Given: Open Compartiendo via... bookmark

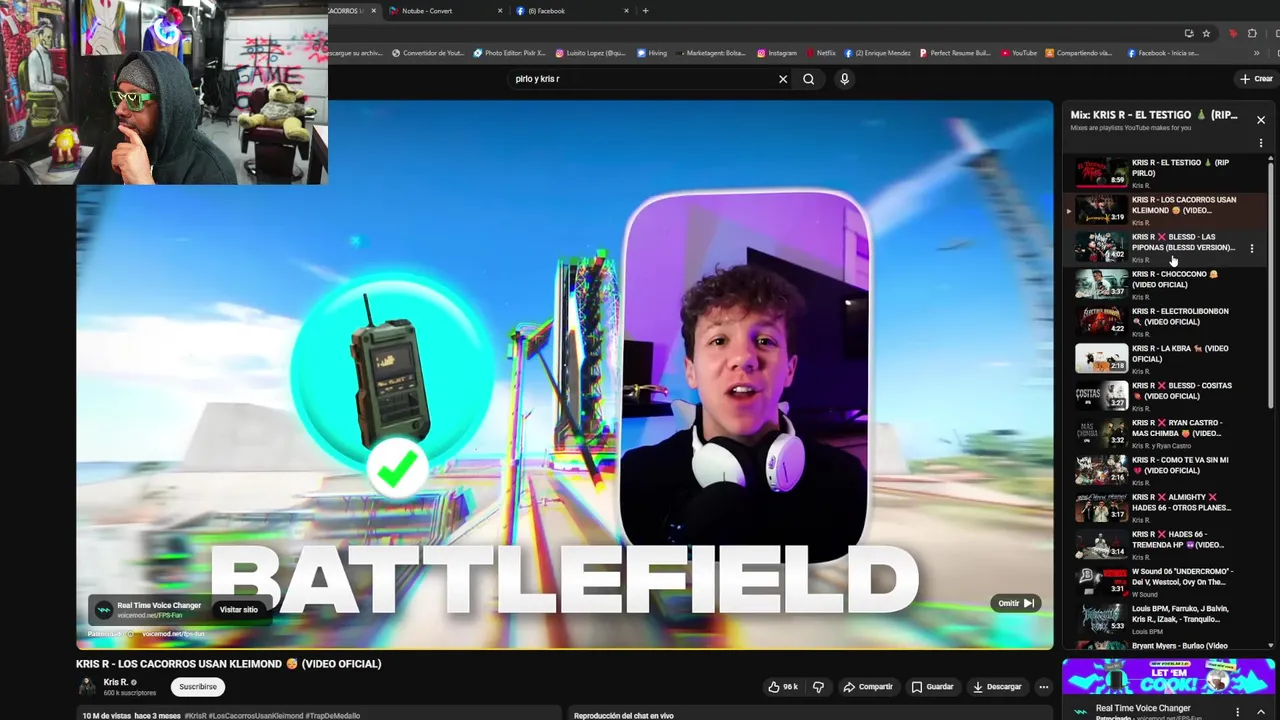Looking at the screenshot, I should pos(1079,53).
